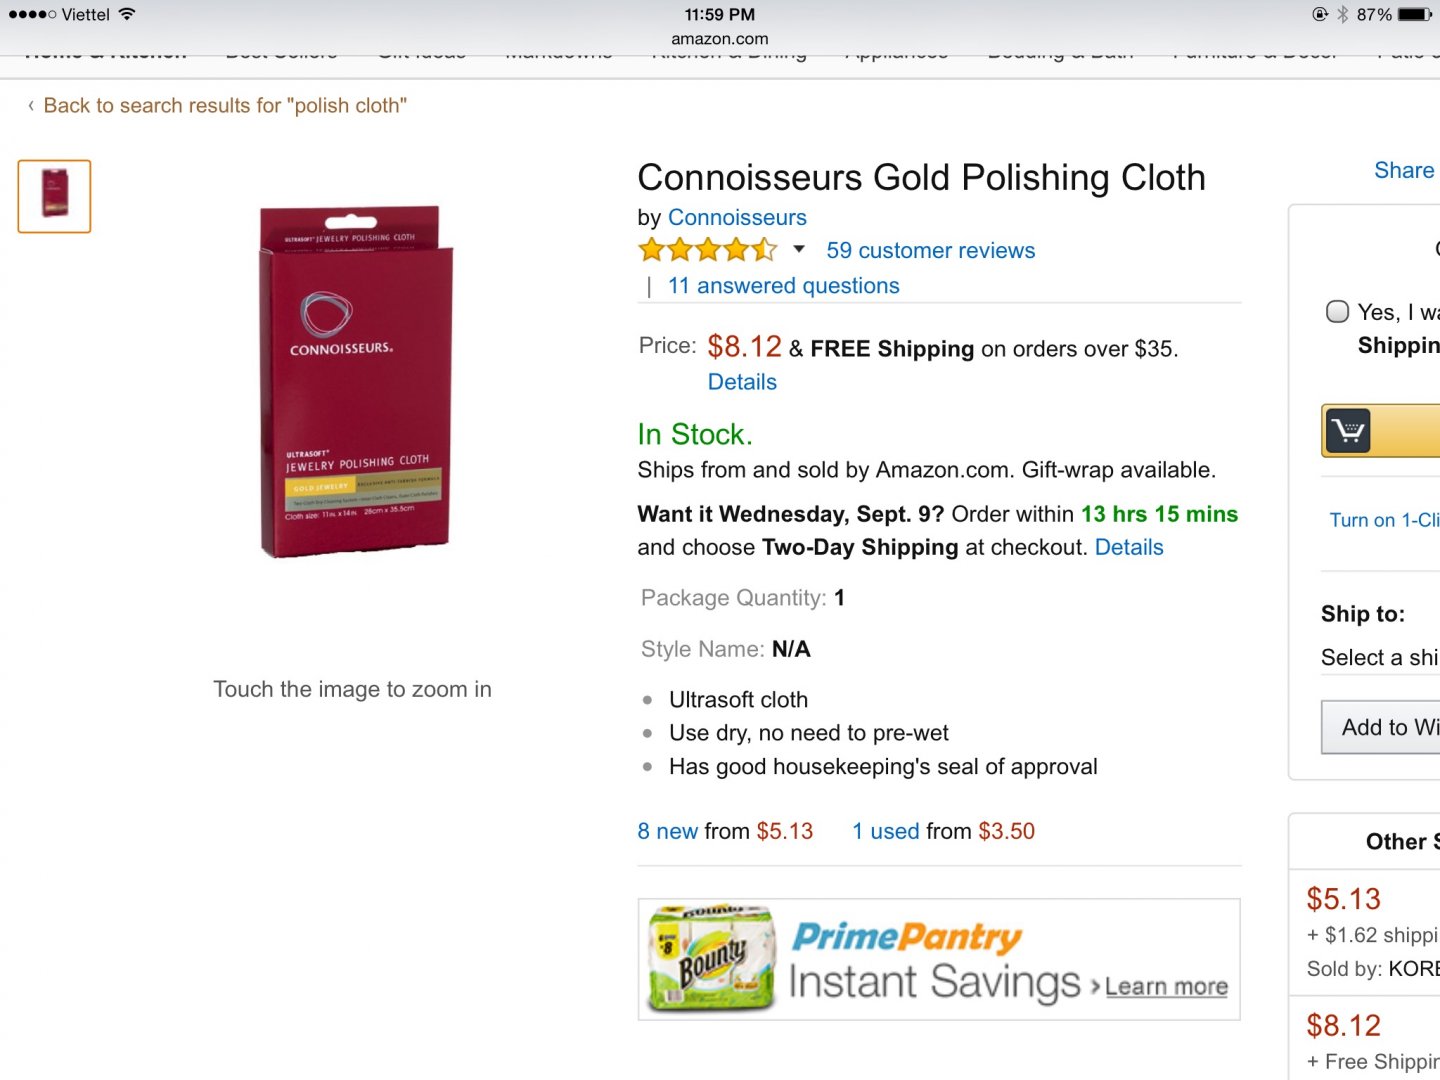Tap the amazon.com address bar

click(x=720, y=39)
